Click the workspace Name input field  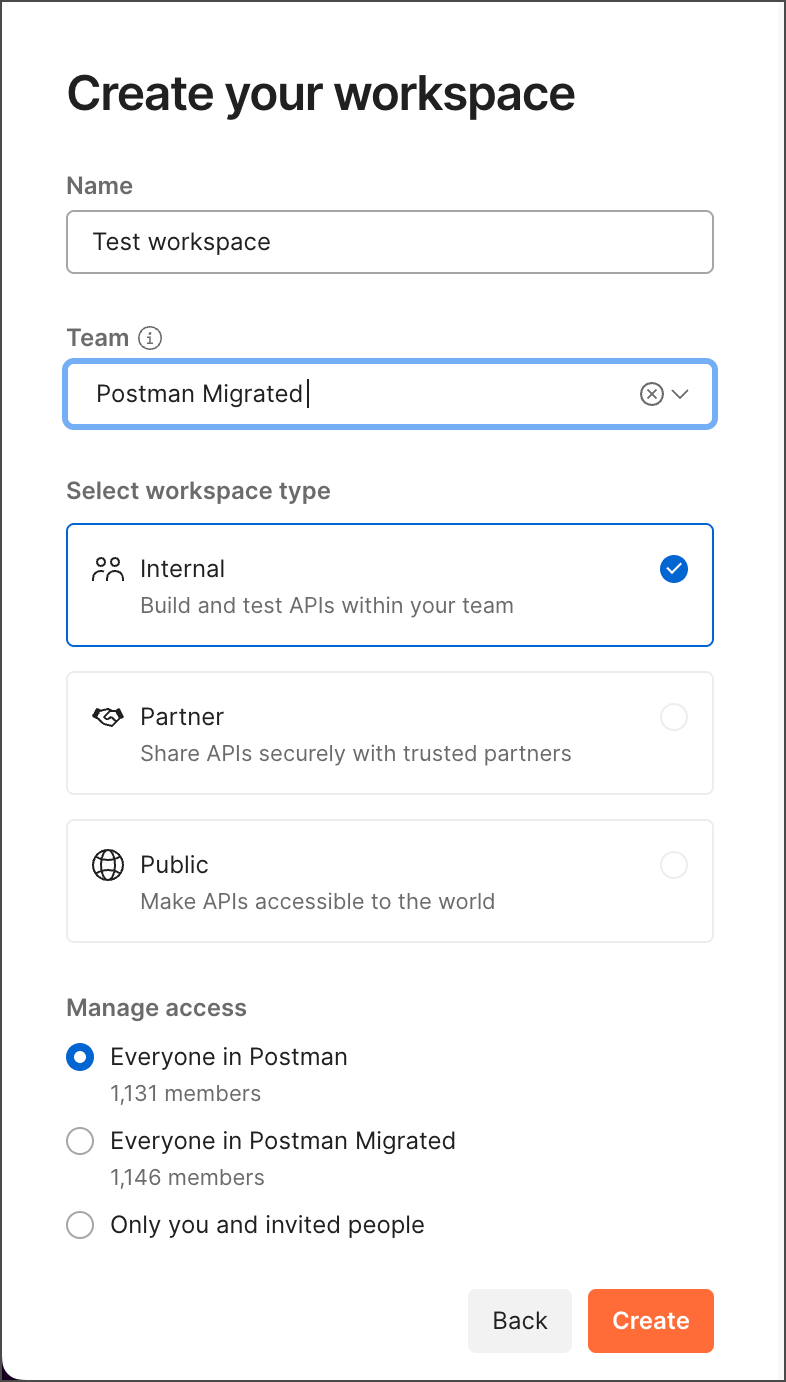[x=389, y=242]
